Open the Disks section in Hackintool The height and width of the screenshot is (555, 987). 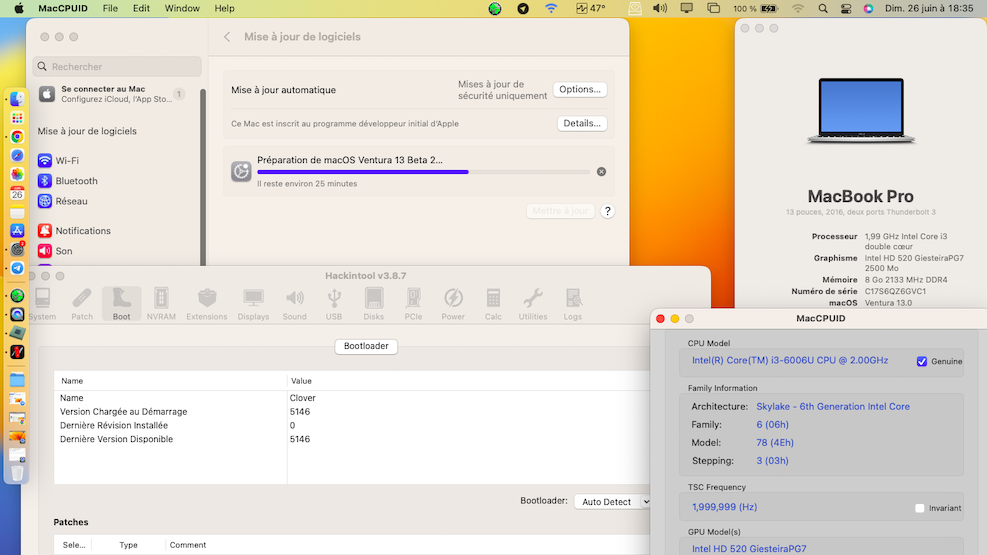click(373, 305)
